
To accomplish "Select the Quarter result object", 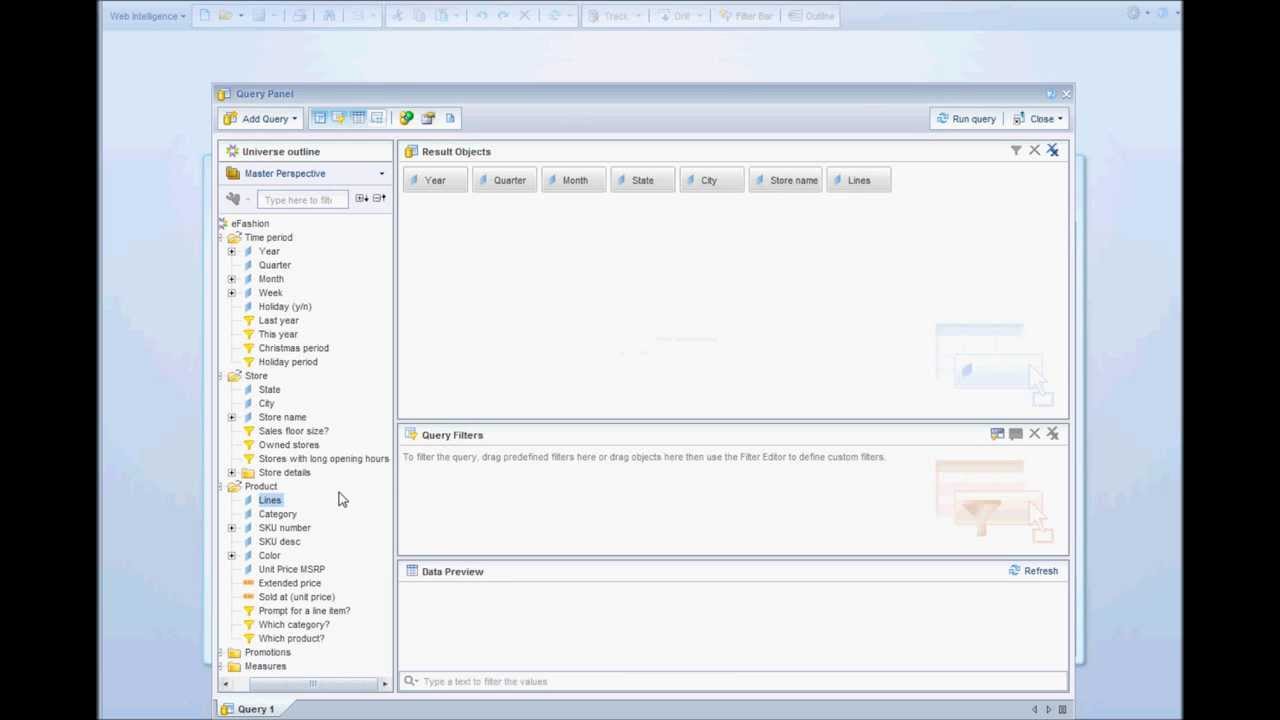I will (504, 180).
